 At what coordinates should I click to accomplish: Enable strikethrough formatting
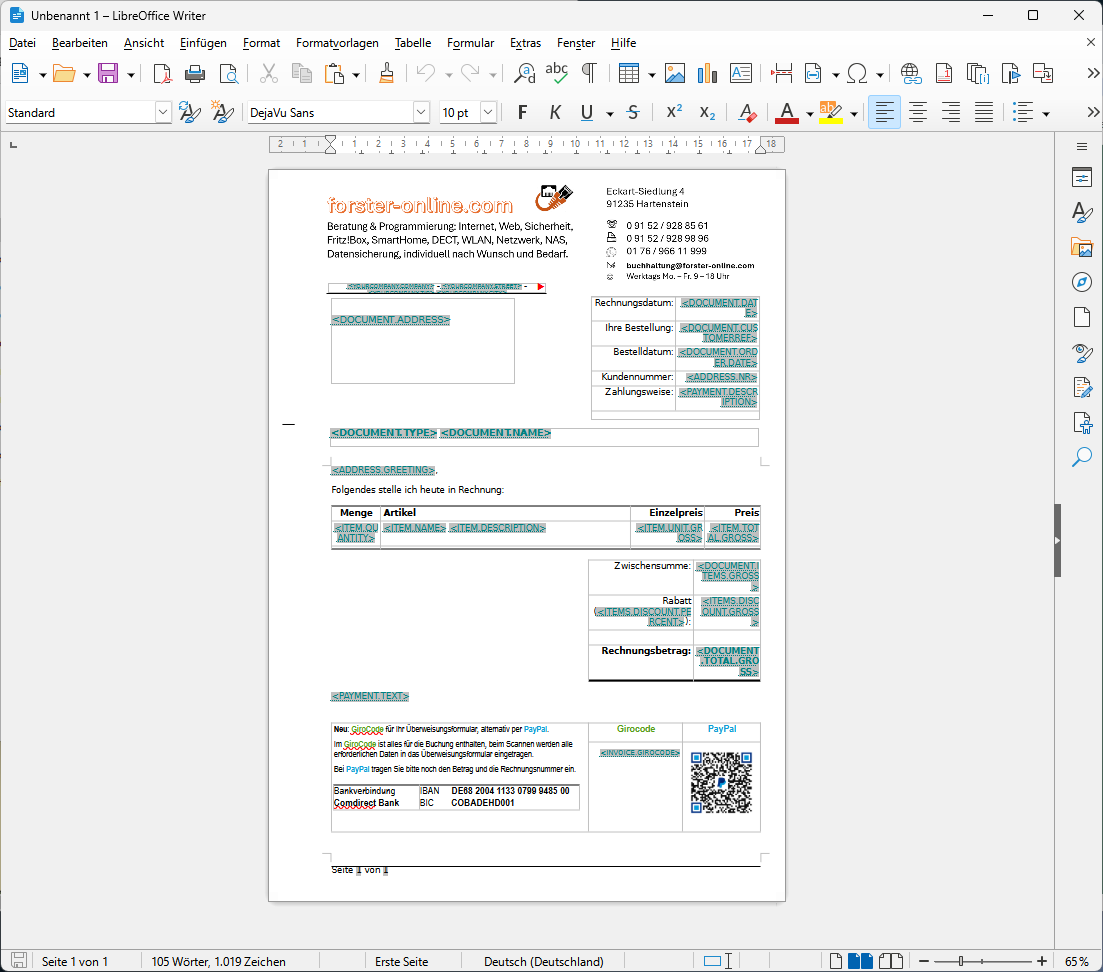click(x=632, y=112)
